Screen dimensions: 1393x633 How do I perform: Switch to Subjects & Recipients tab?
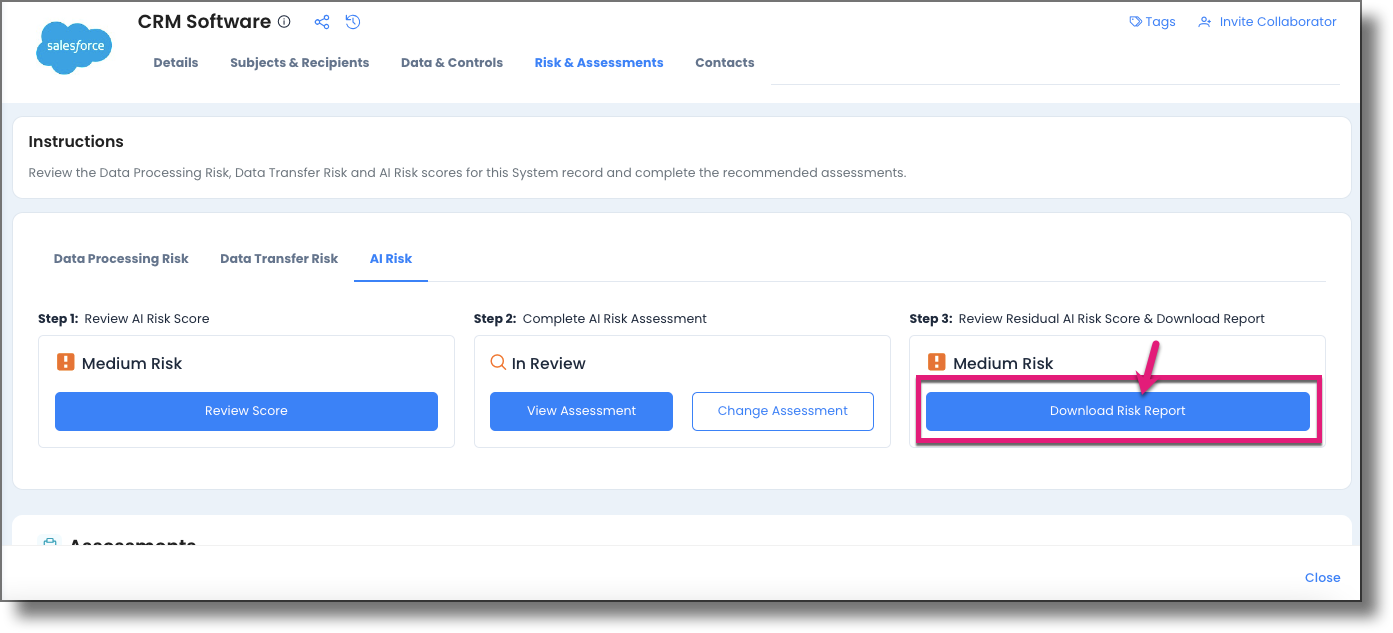[300, 62]
